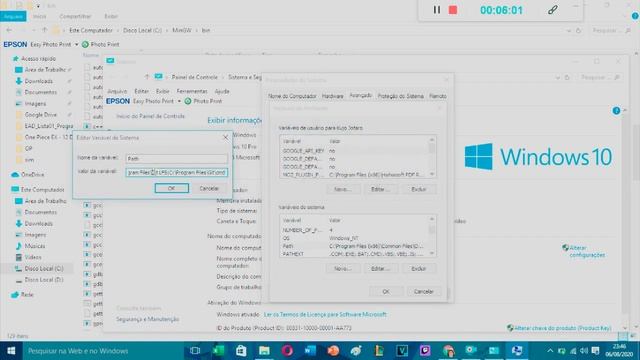The image size is (640, 360).
Task: Open the notification center icon
Action: coord(596,351)
